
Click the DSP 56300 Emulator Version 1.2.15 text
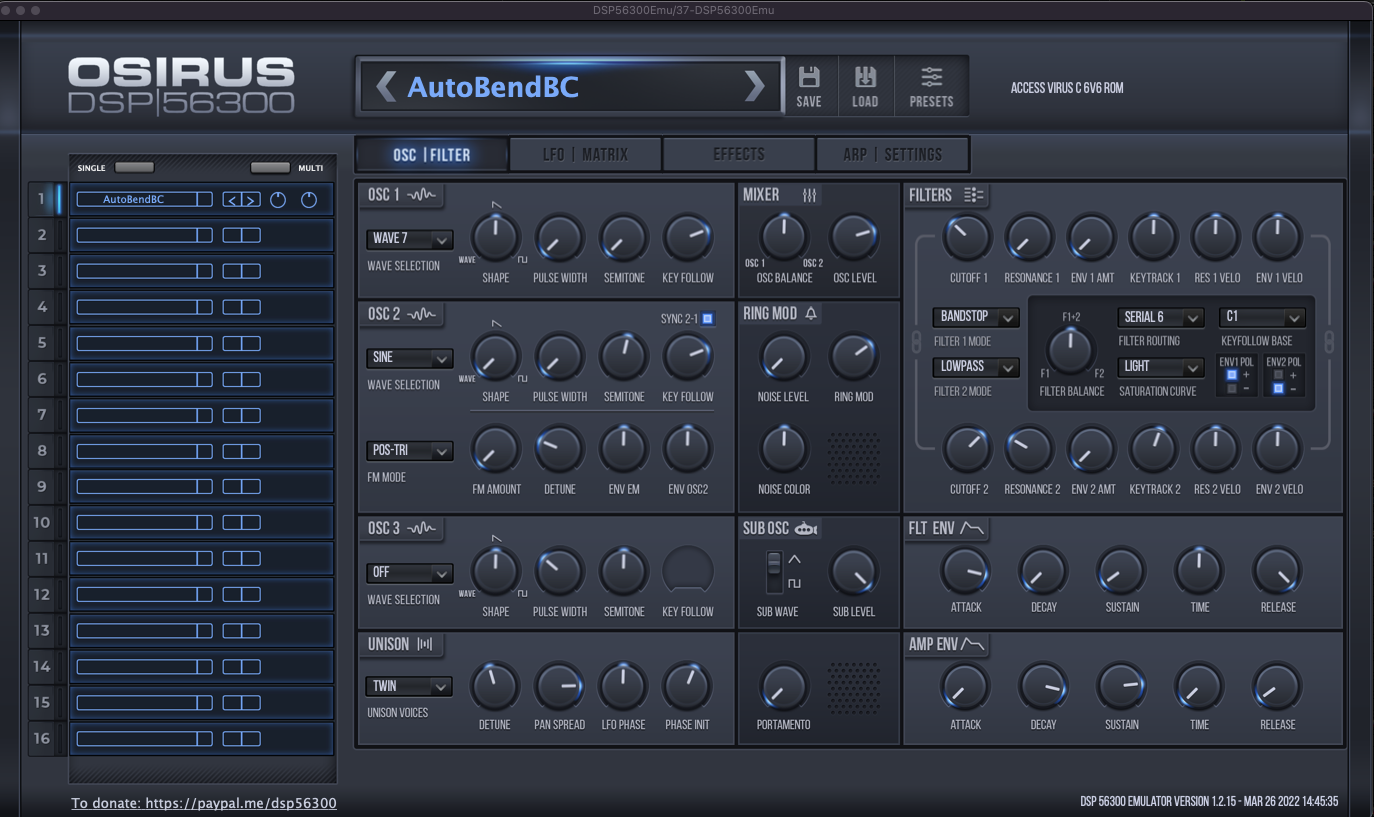[x=1209, y=802]
